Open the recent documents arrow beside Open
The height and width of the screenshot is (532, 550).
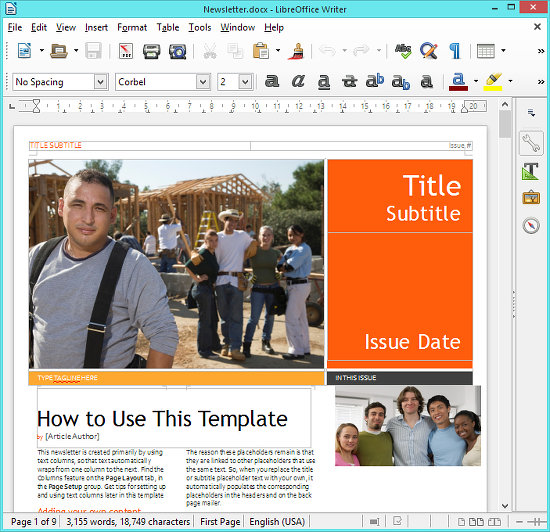76,50
